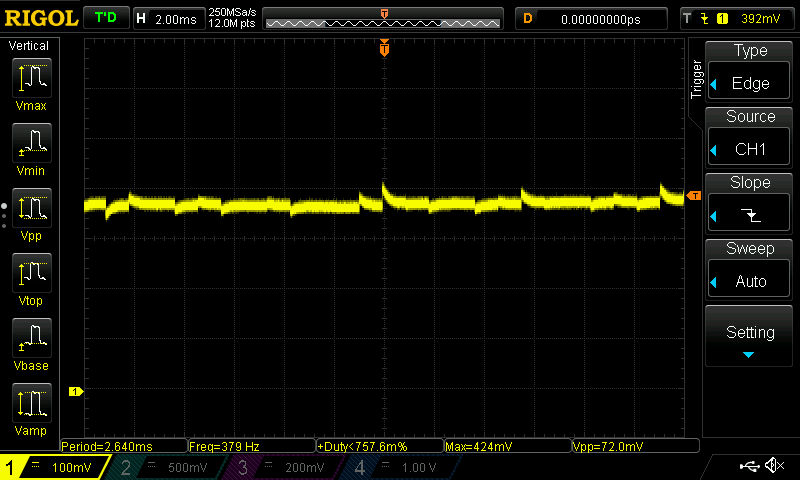The height and width of the screenshot is (480, 800).
Task: Expand the trigger Setting submenu
Action: [748, 336]
